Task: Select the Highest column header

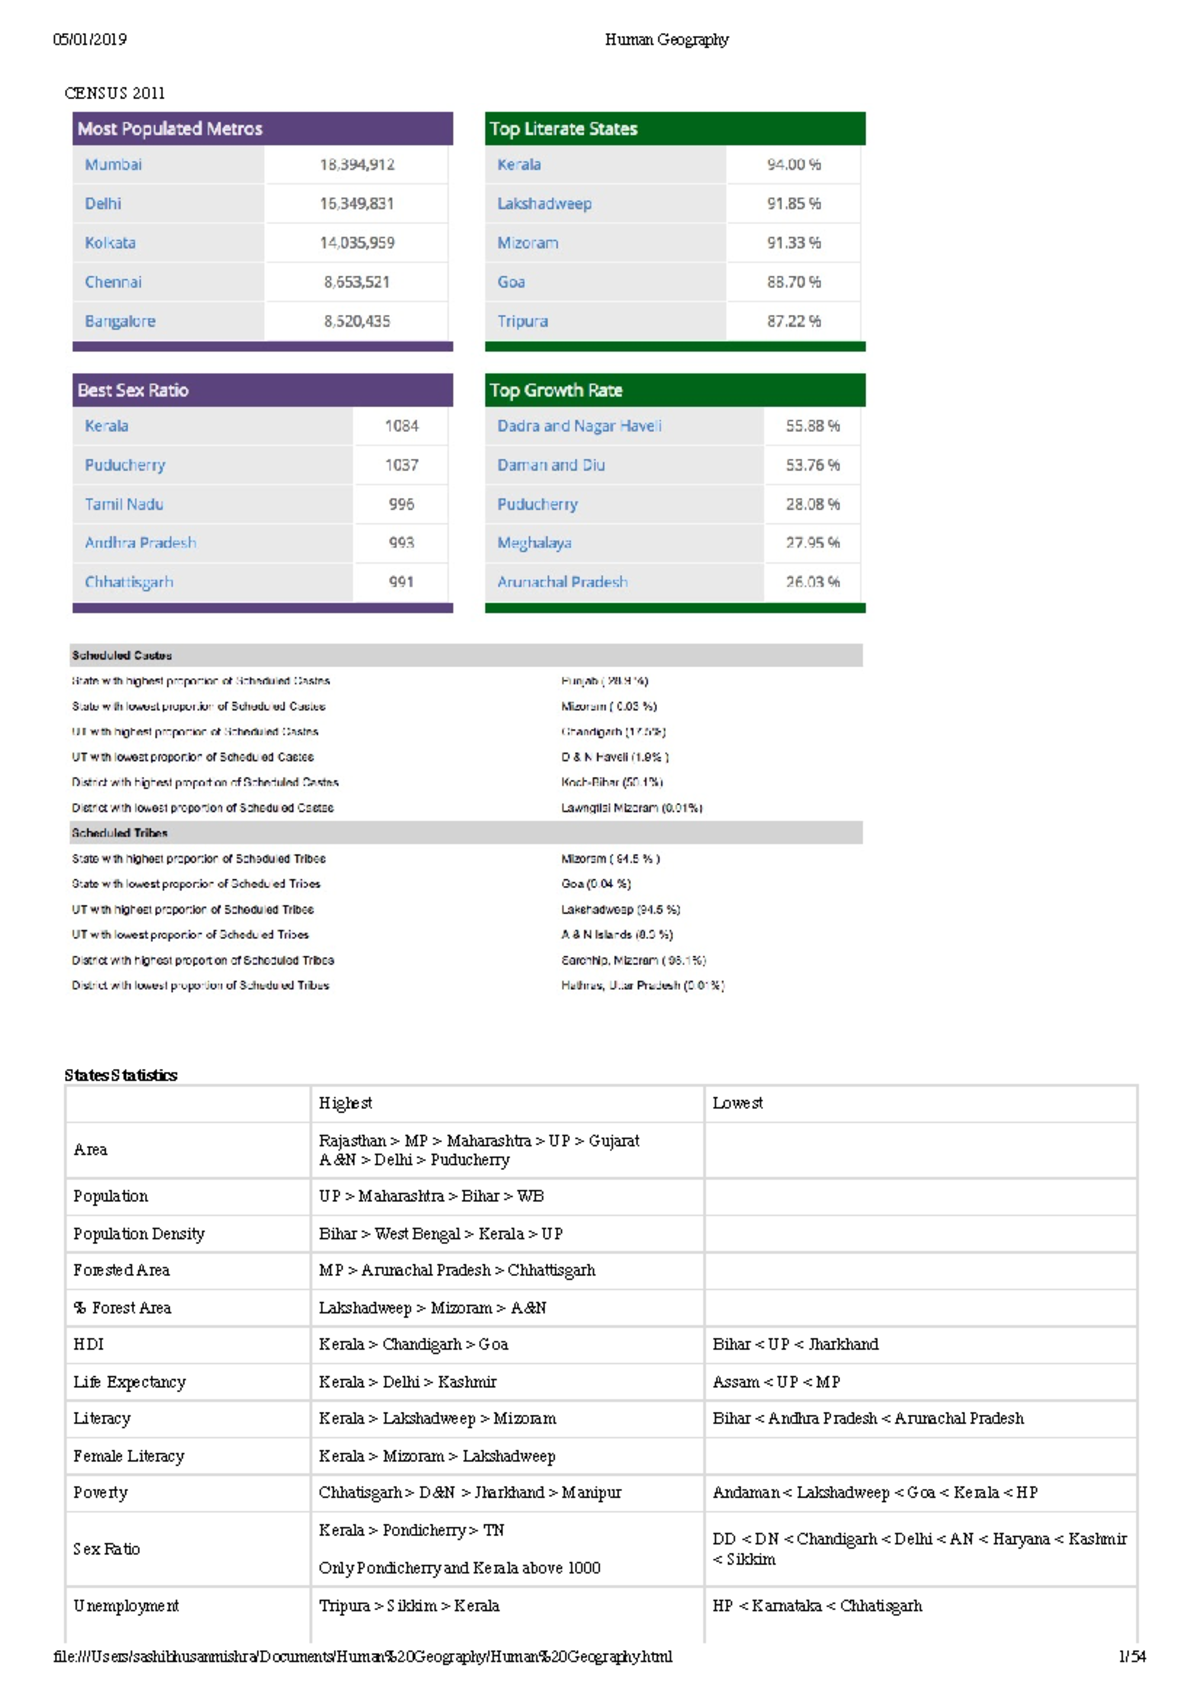Action: 345,1103
